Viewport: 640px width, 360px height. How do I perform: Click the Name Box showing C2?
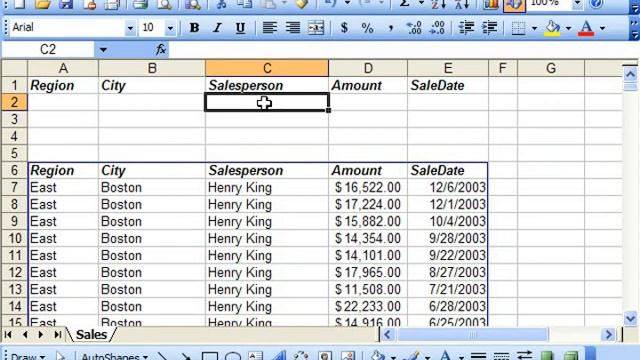[x=48, y=50]
